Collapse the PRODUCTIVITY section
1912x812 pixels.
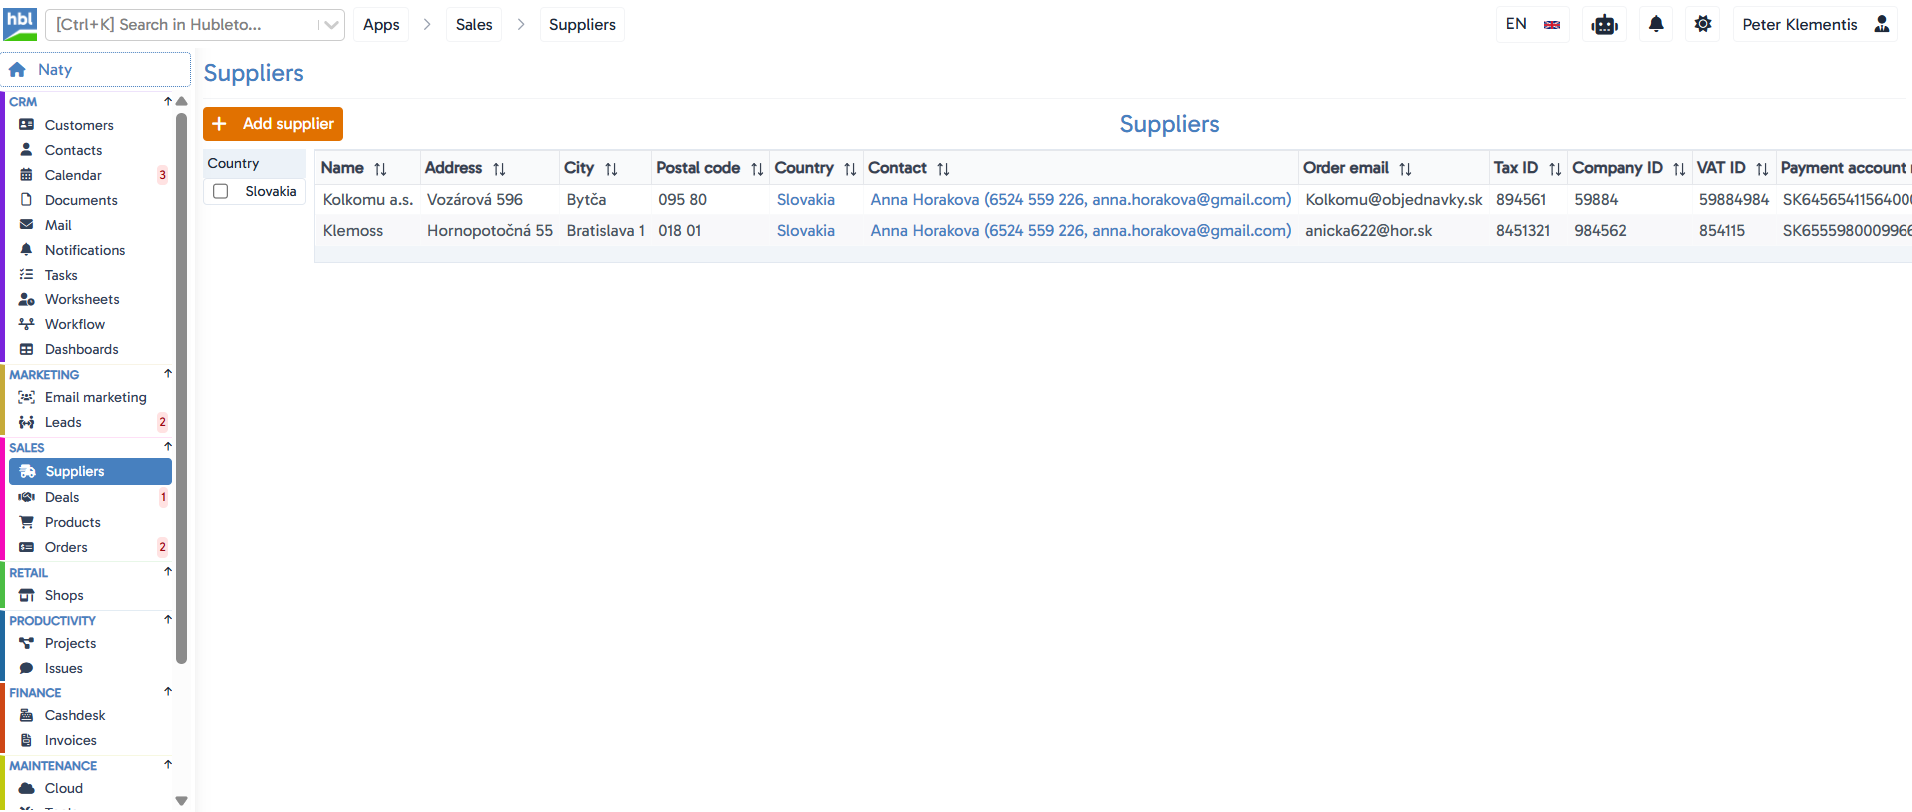tap(168, 620)
